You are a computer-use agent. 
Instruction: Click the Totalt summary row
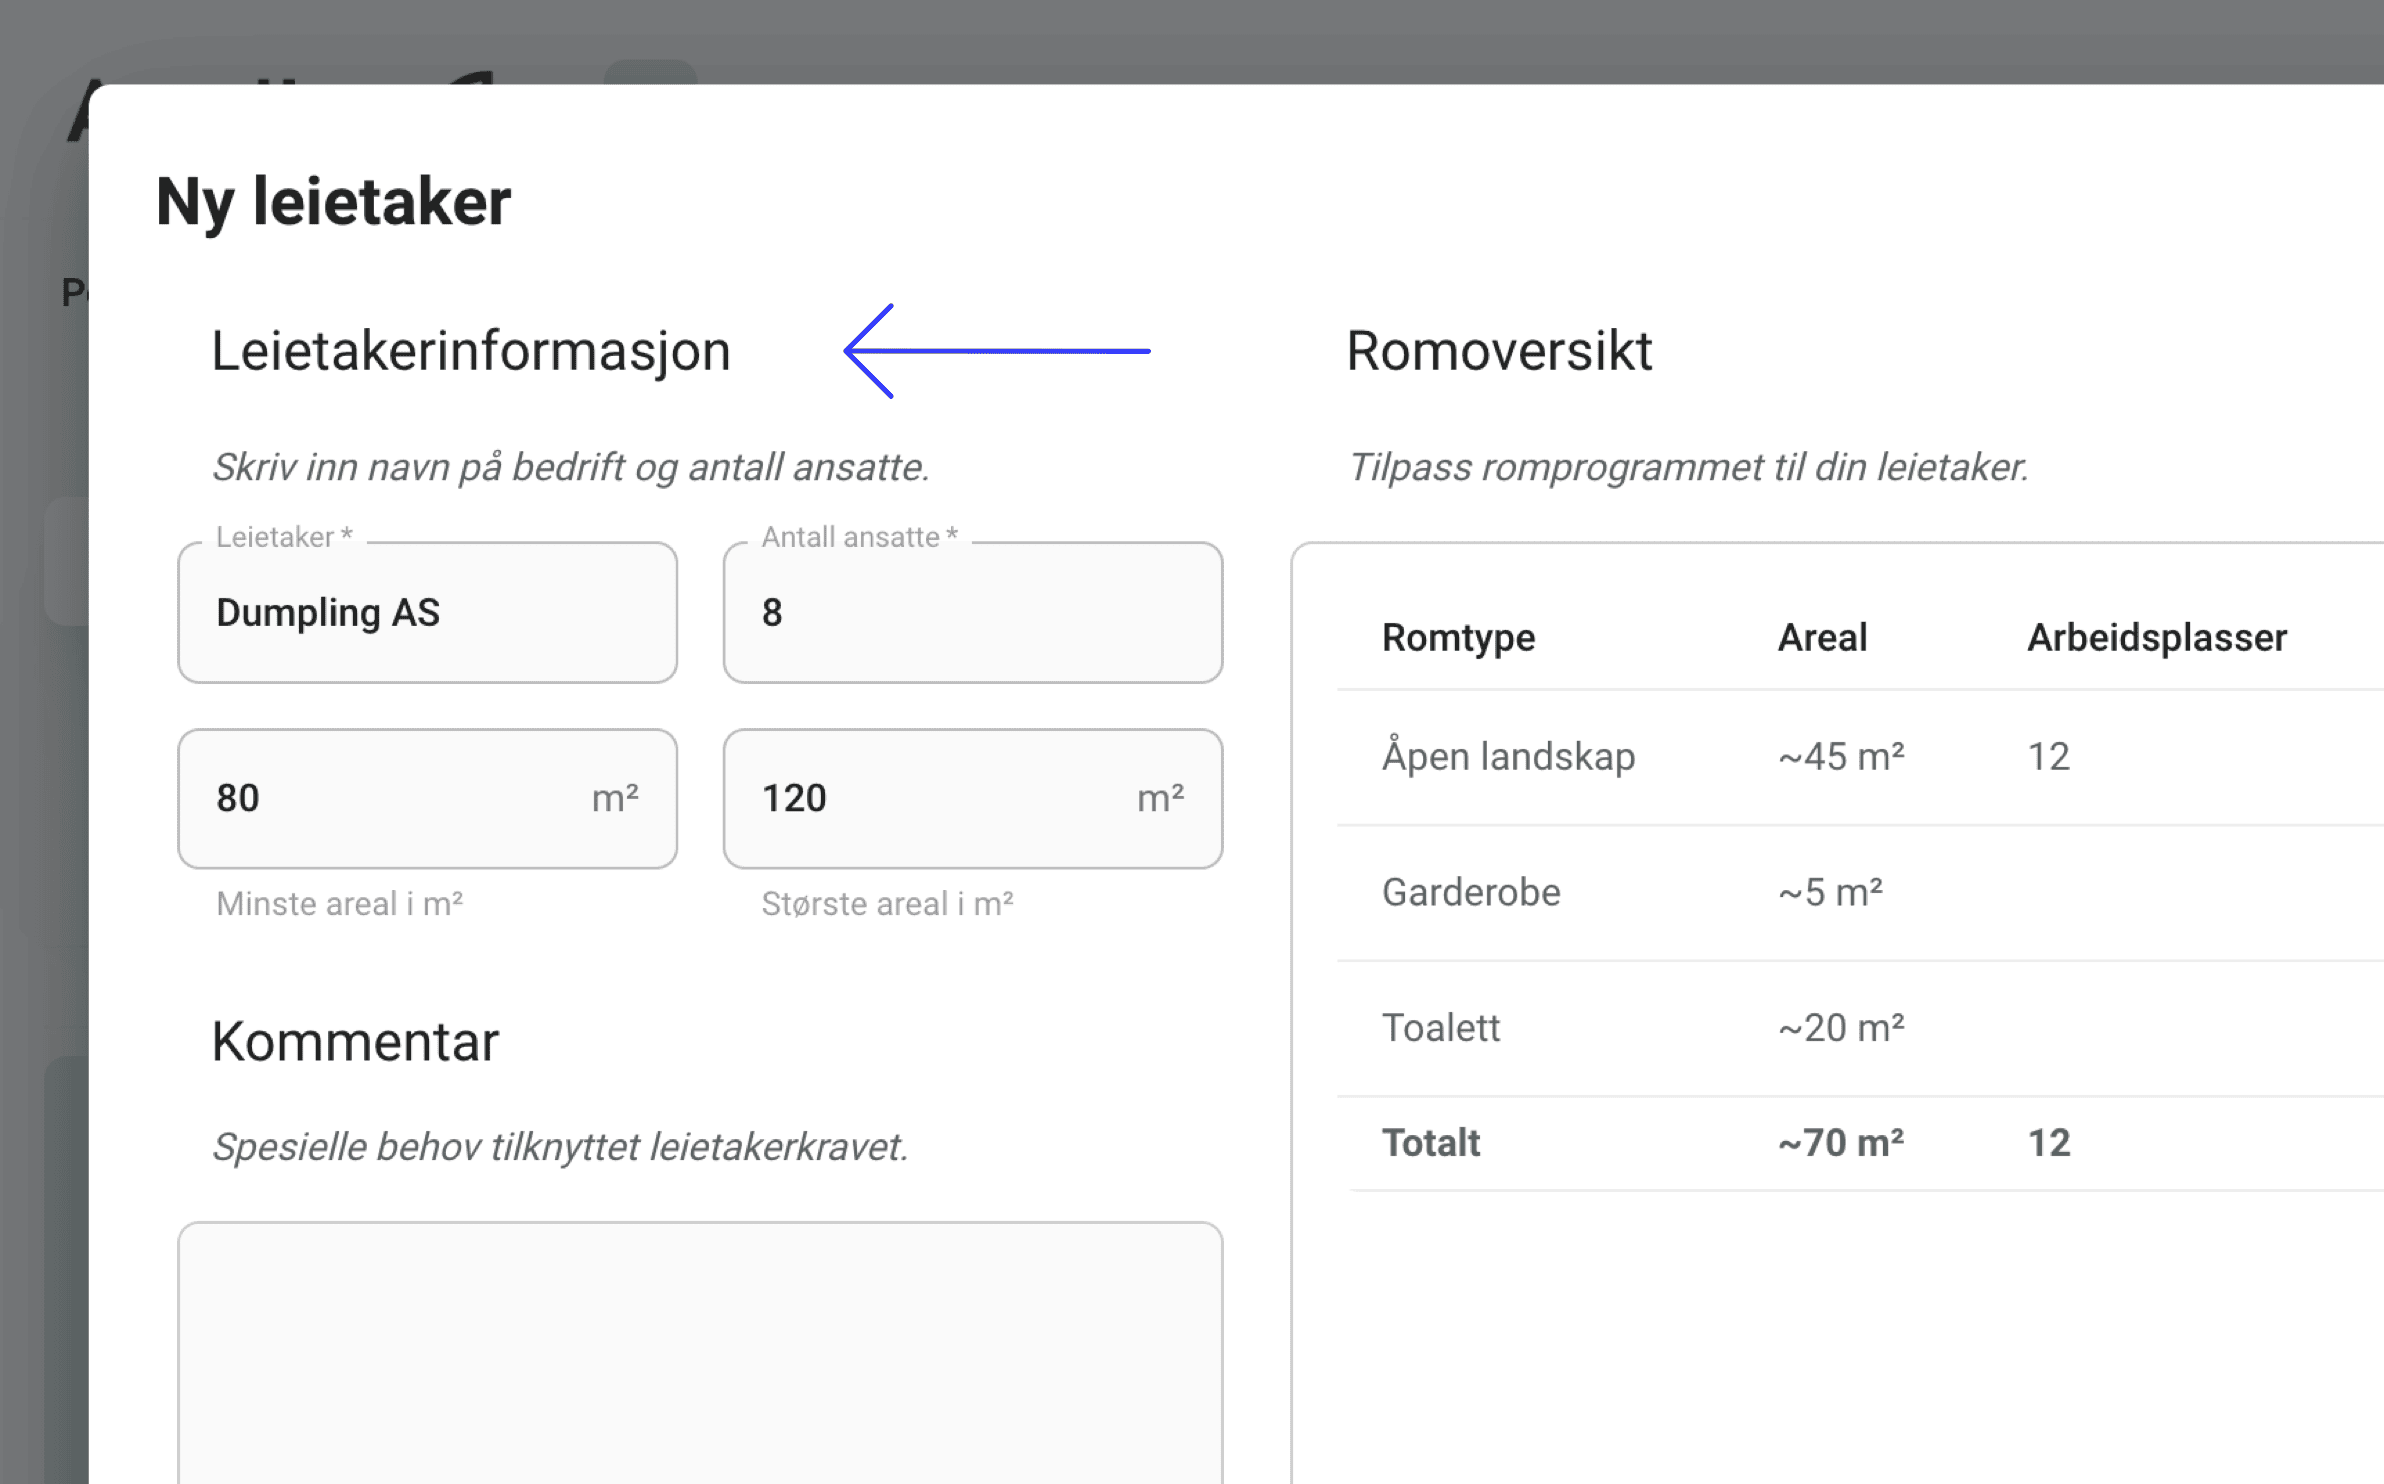[1431, 1143]
